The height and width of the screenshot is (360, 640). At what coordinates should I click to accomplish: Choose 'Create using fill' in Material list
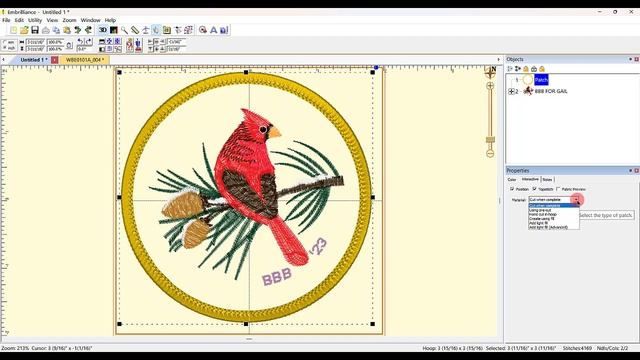coord(554,219)
